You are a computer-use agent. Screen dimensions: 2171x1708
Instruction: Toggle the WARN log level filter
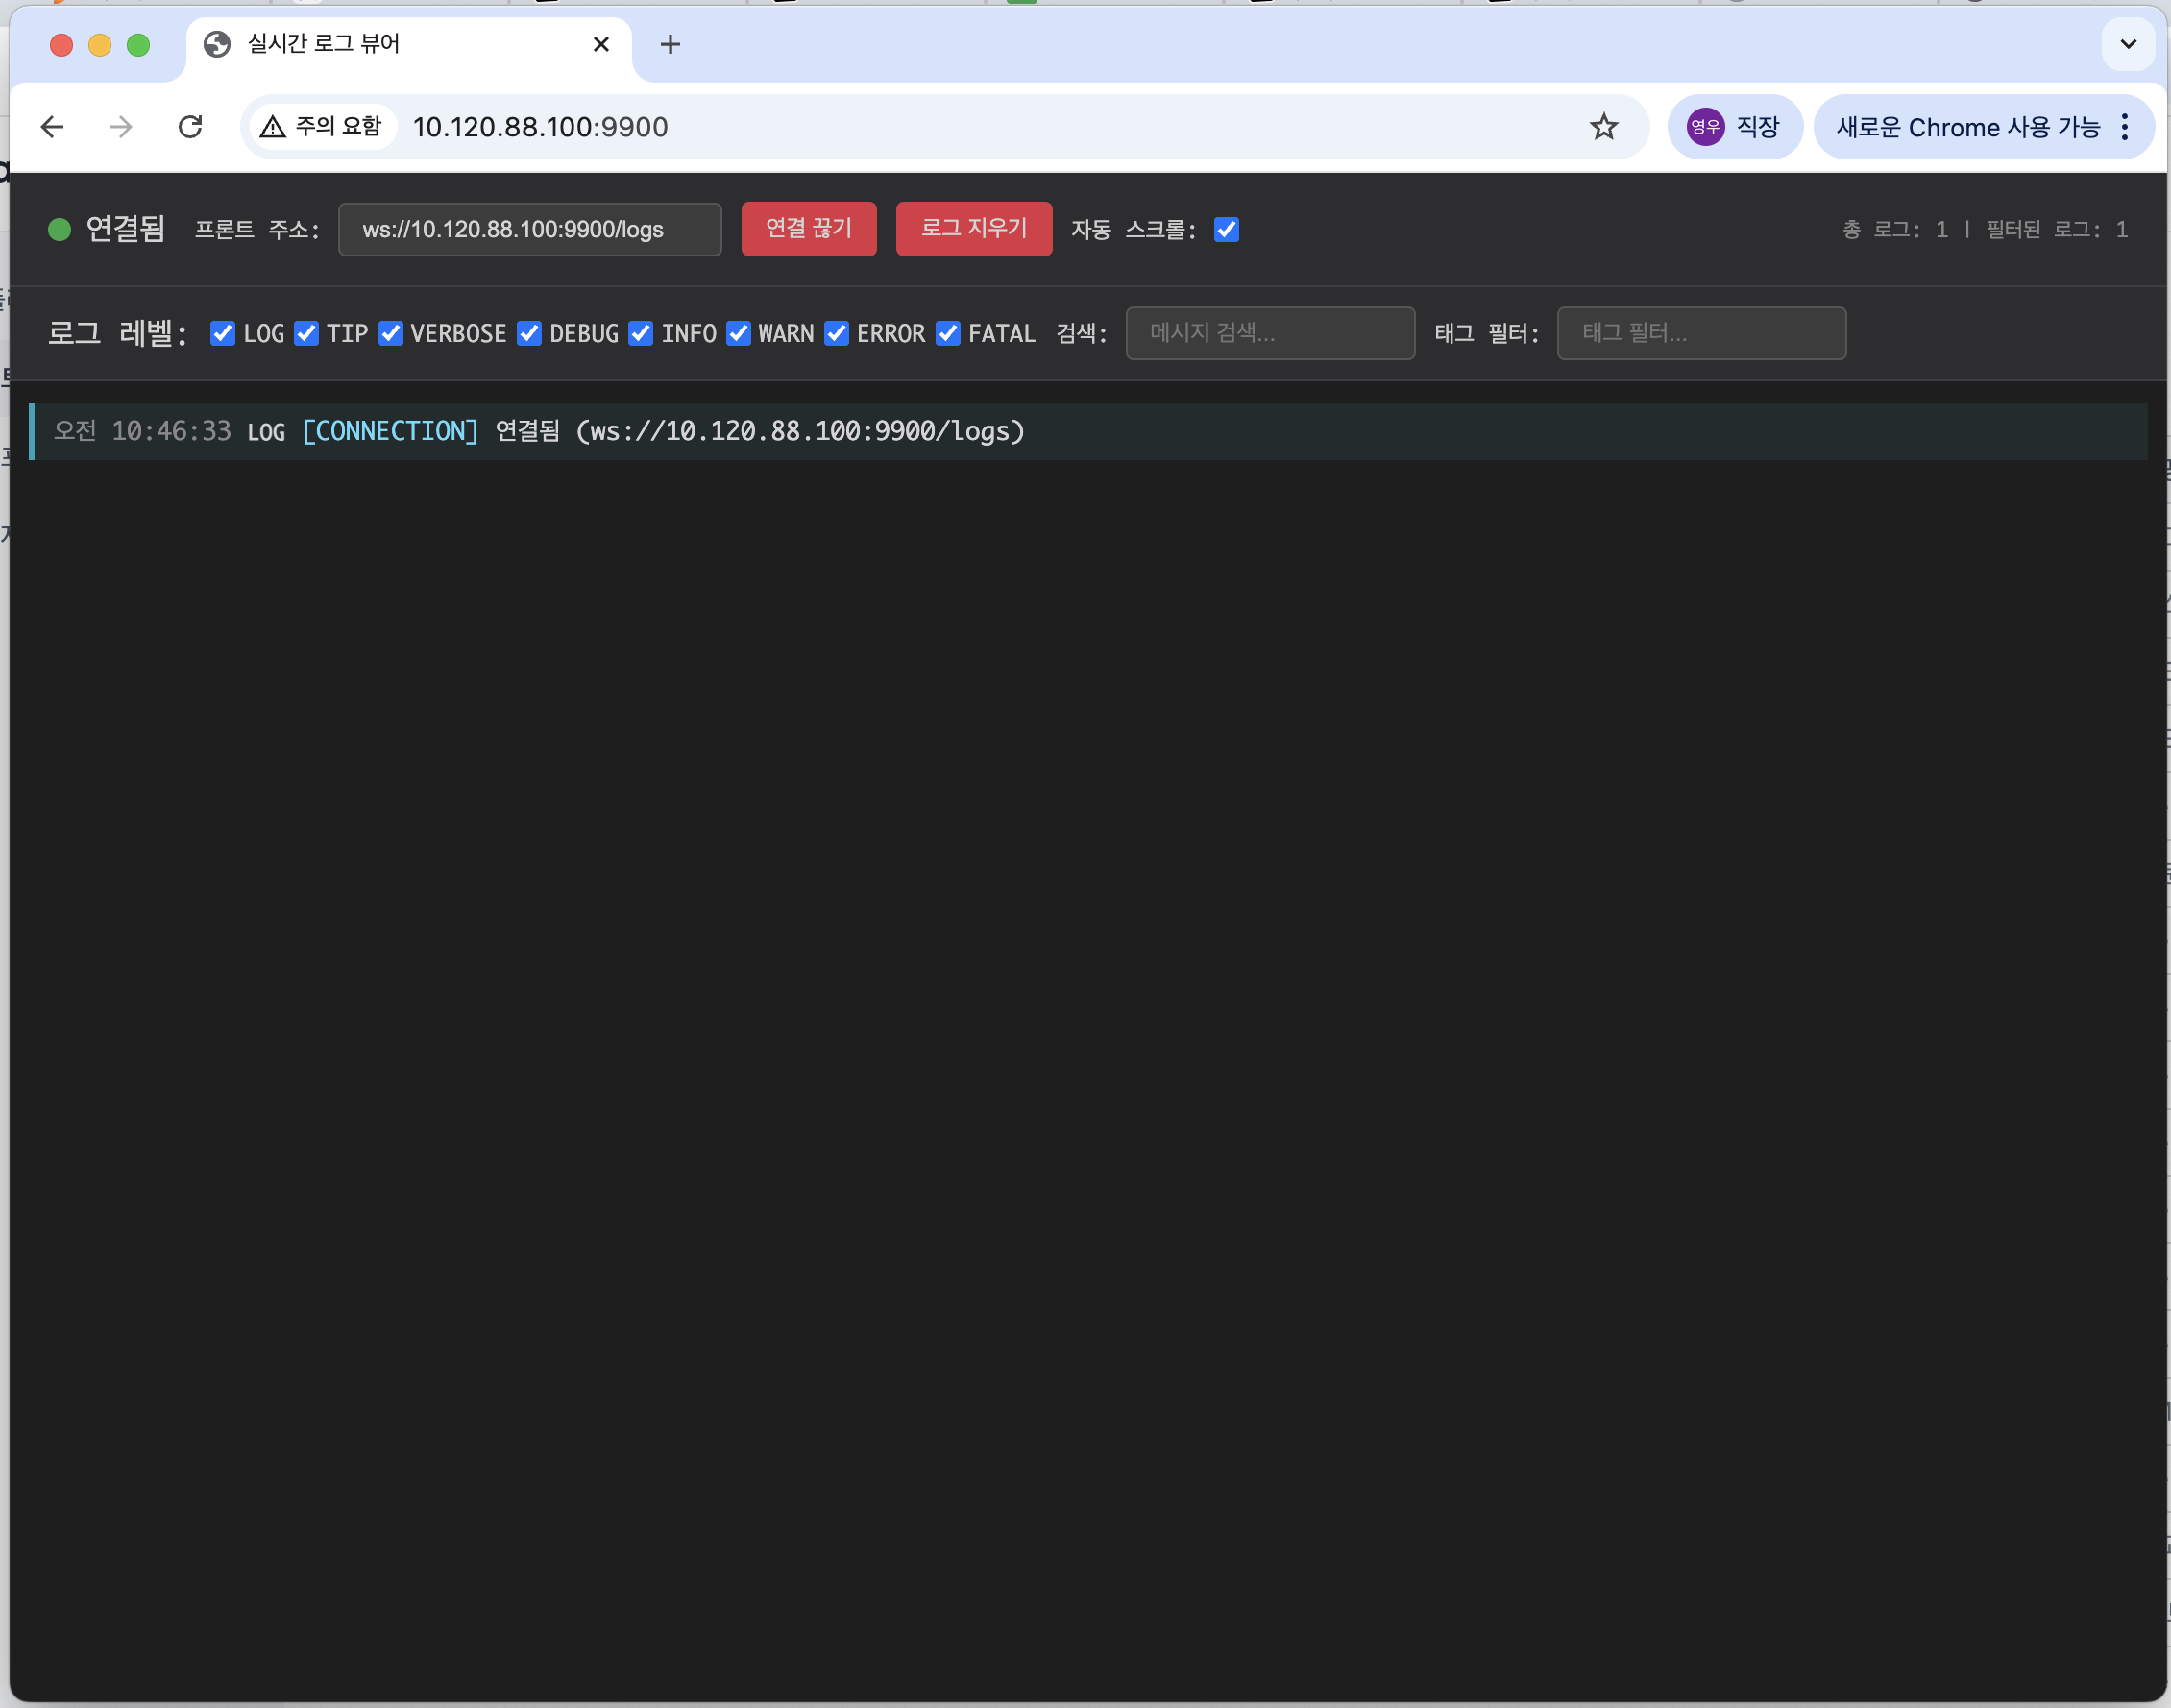pos(738,333)
